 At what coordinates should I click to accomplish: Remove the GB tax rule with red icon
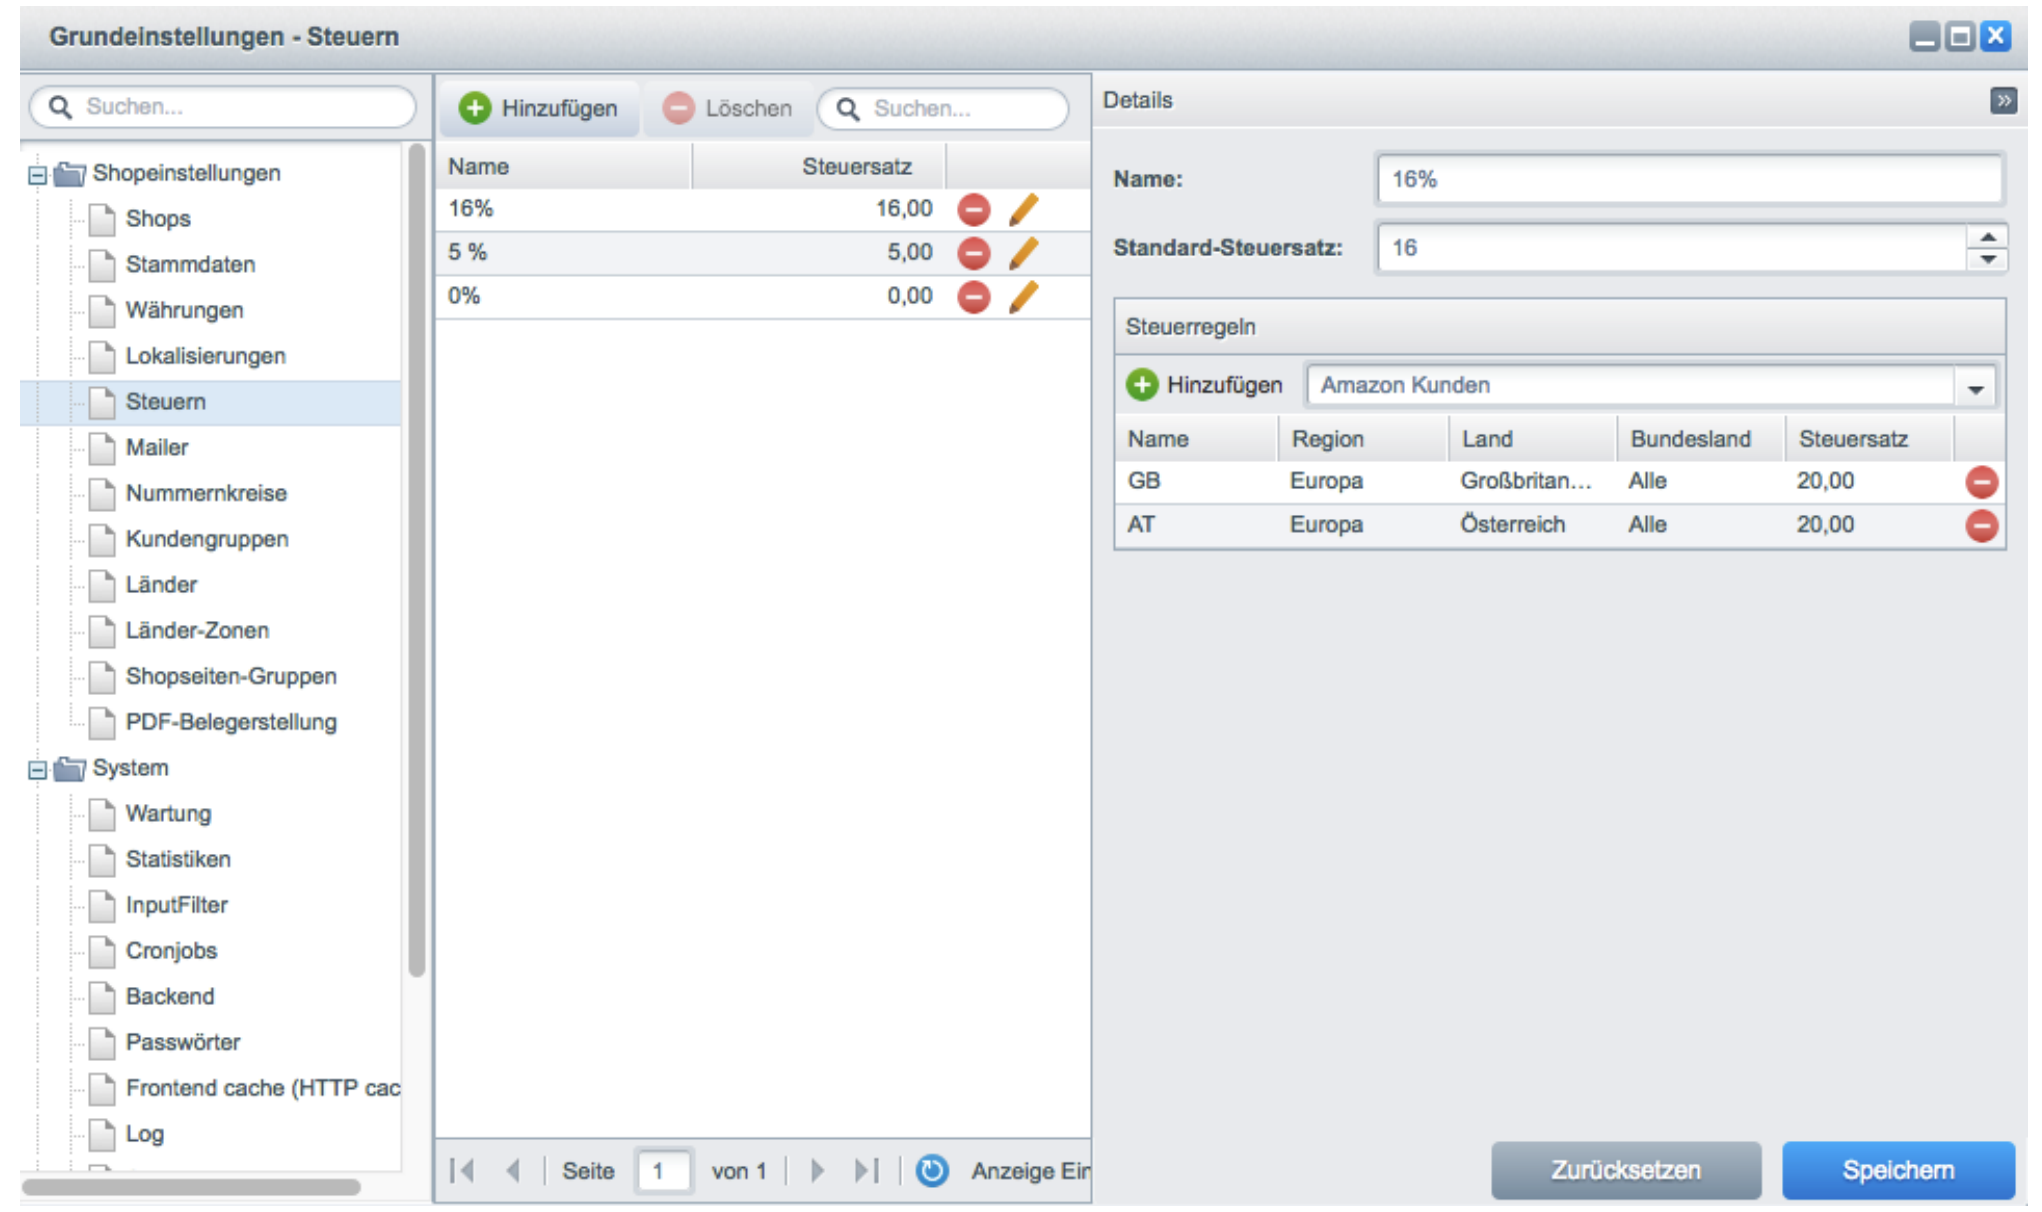[1980, 482]
